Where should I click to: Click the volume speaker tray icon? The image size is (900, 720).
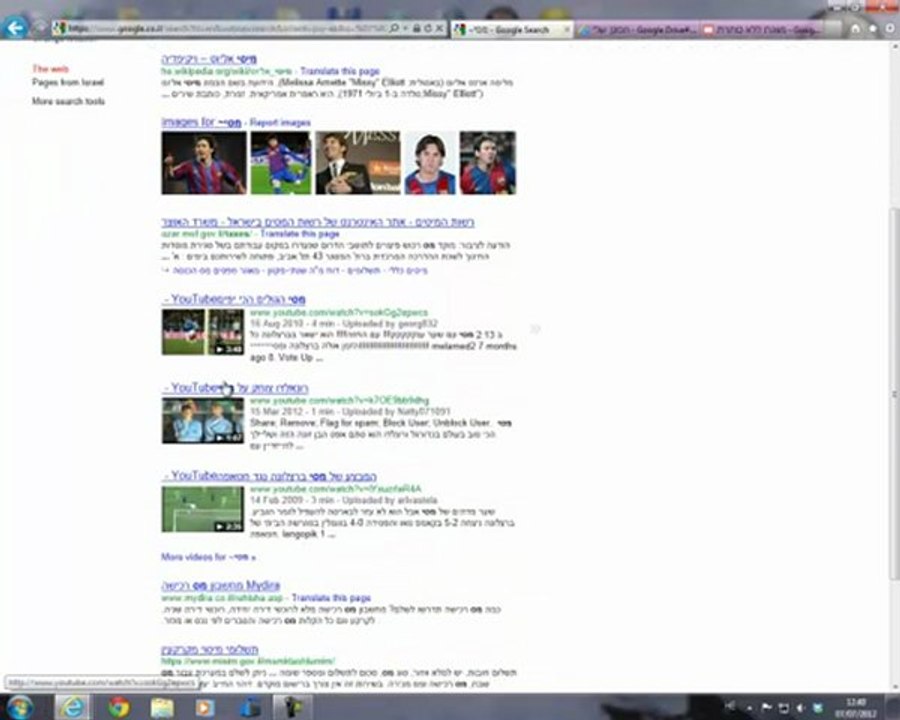[800, 709]
